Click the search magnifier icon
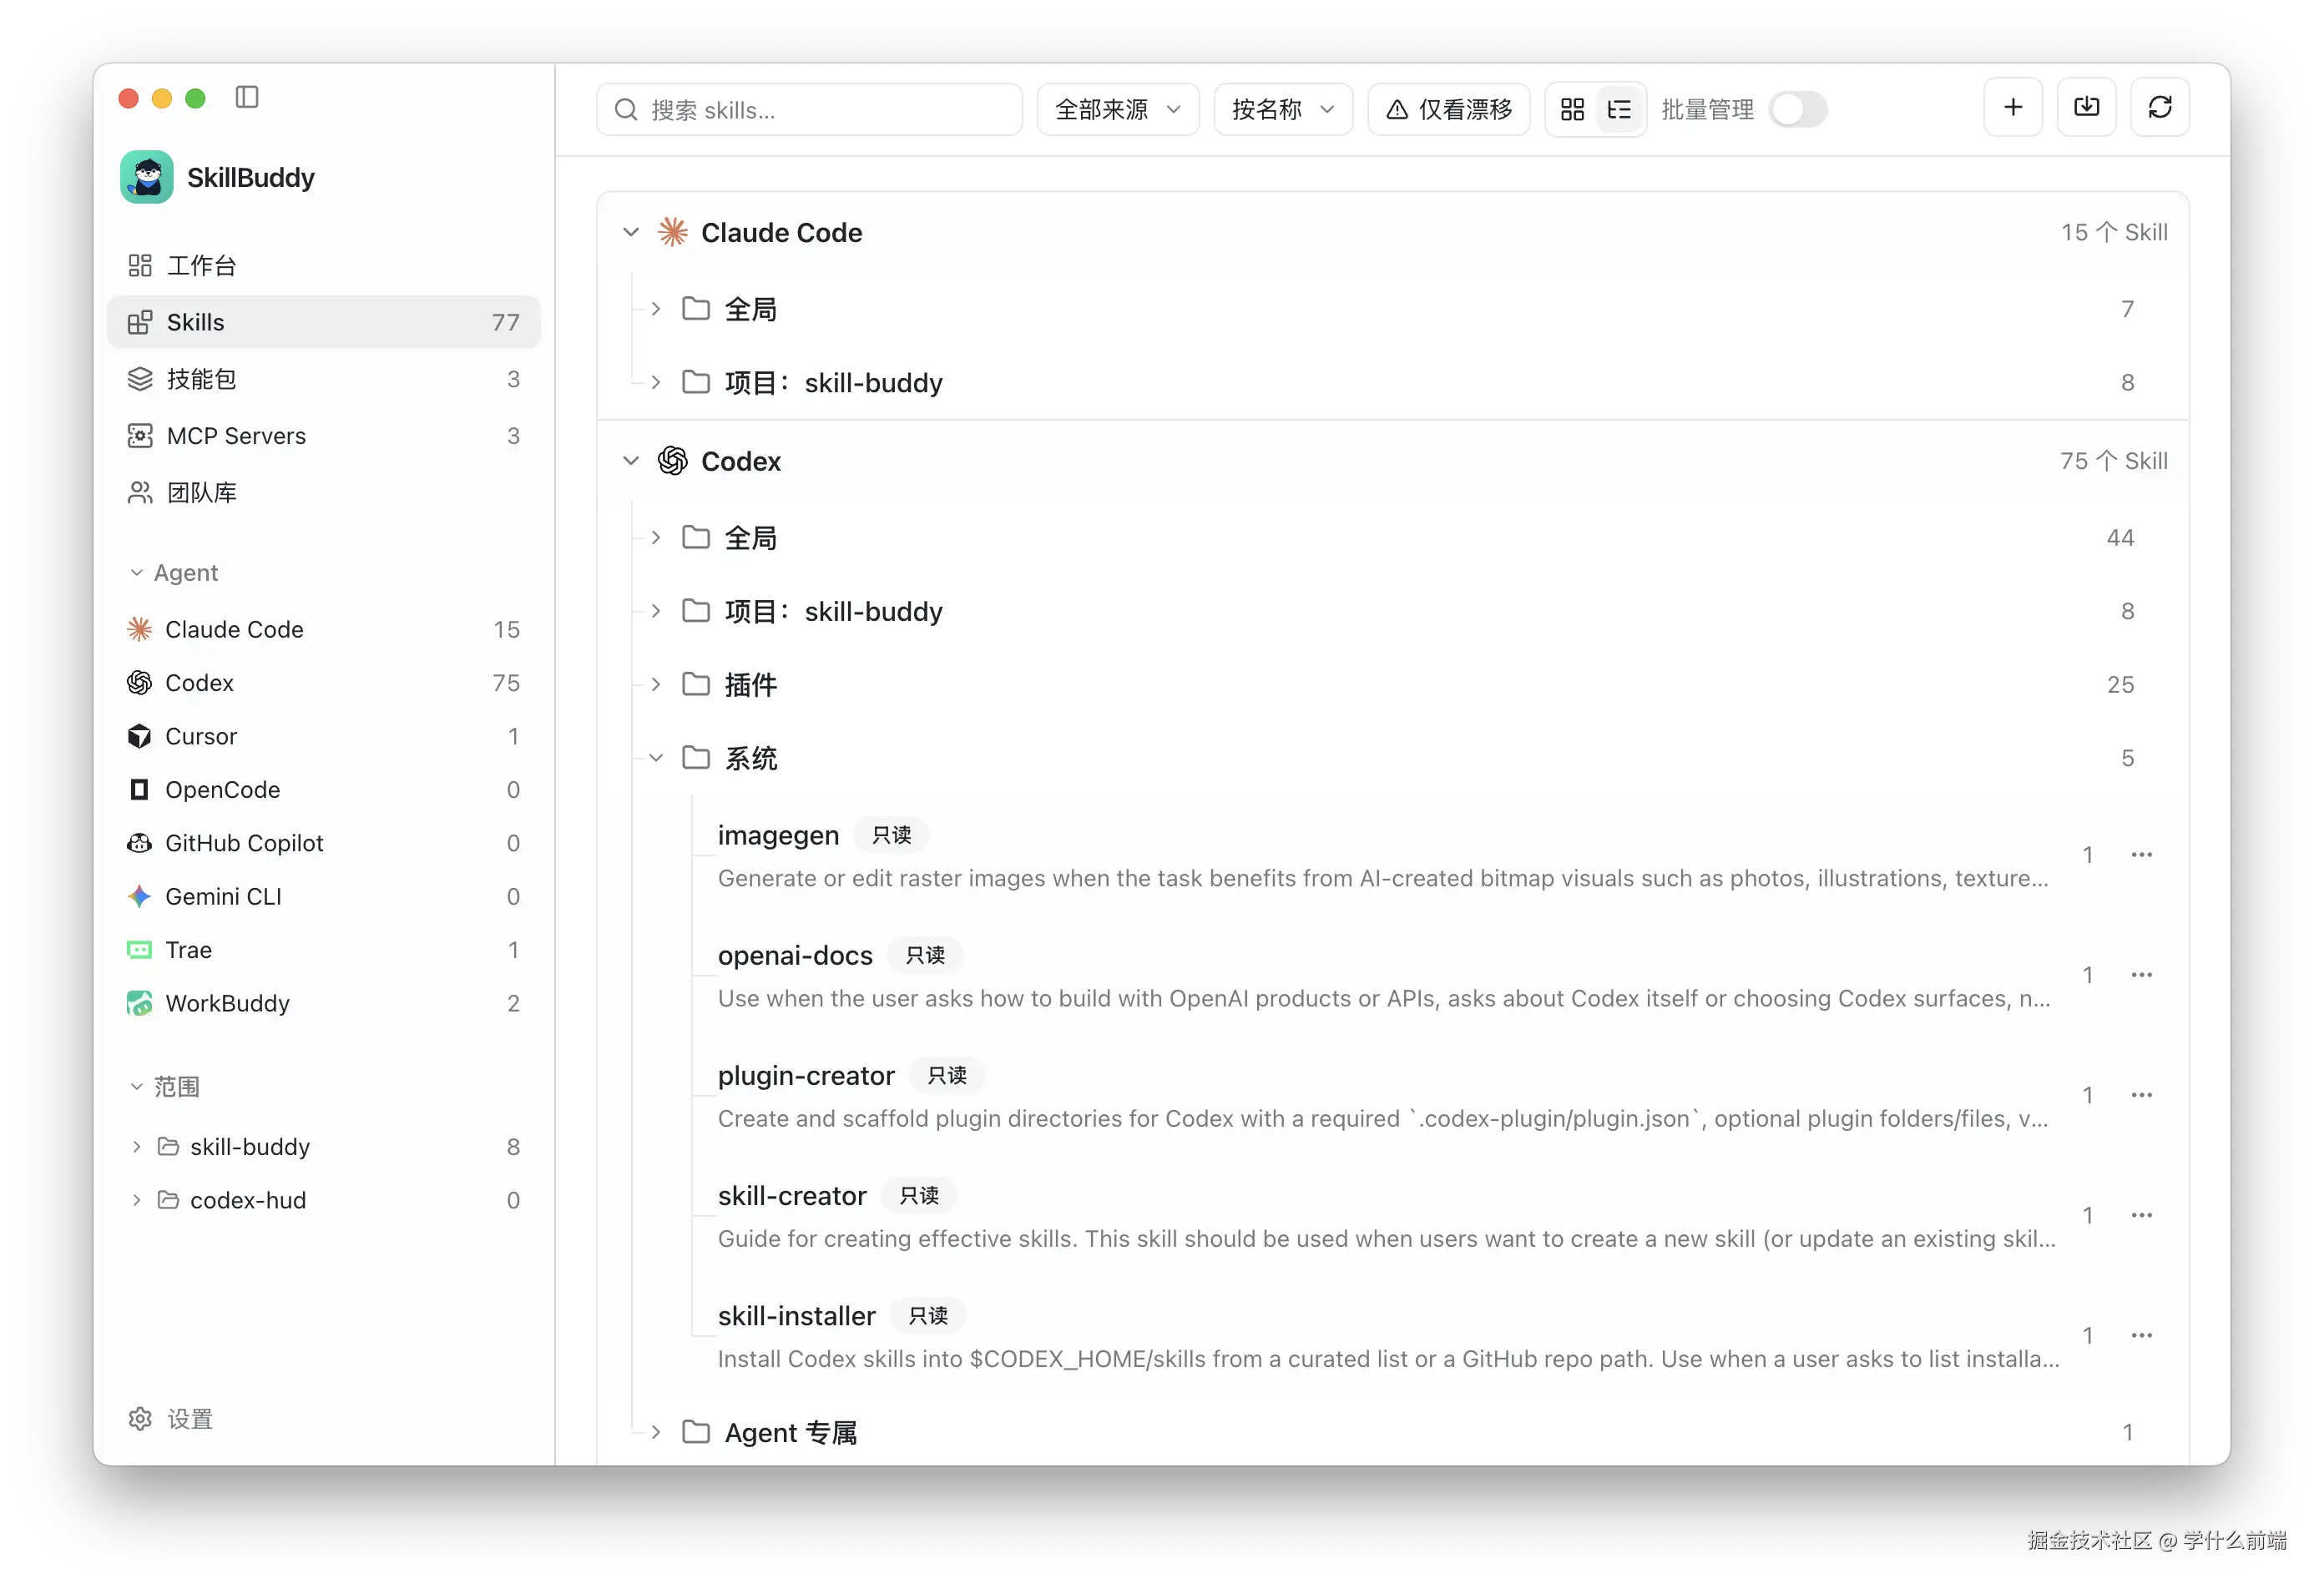This screenshot has height=1589, width=2324. point(626,110)
